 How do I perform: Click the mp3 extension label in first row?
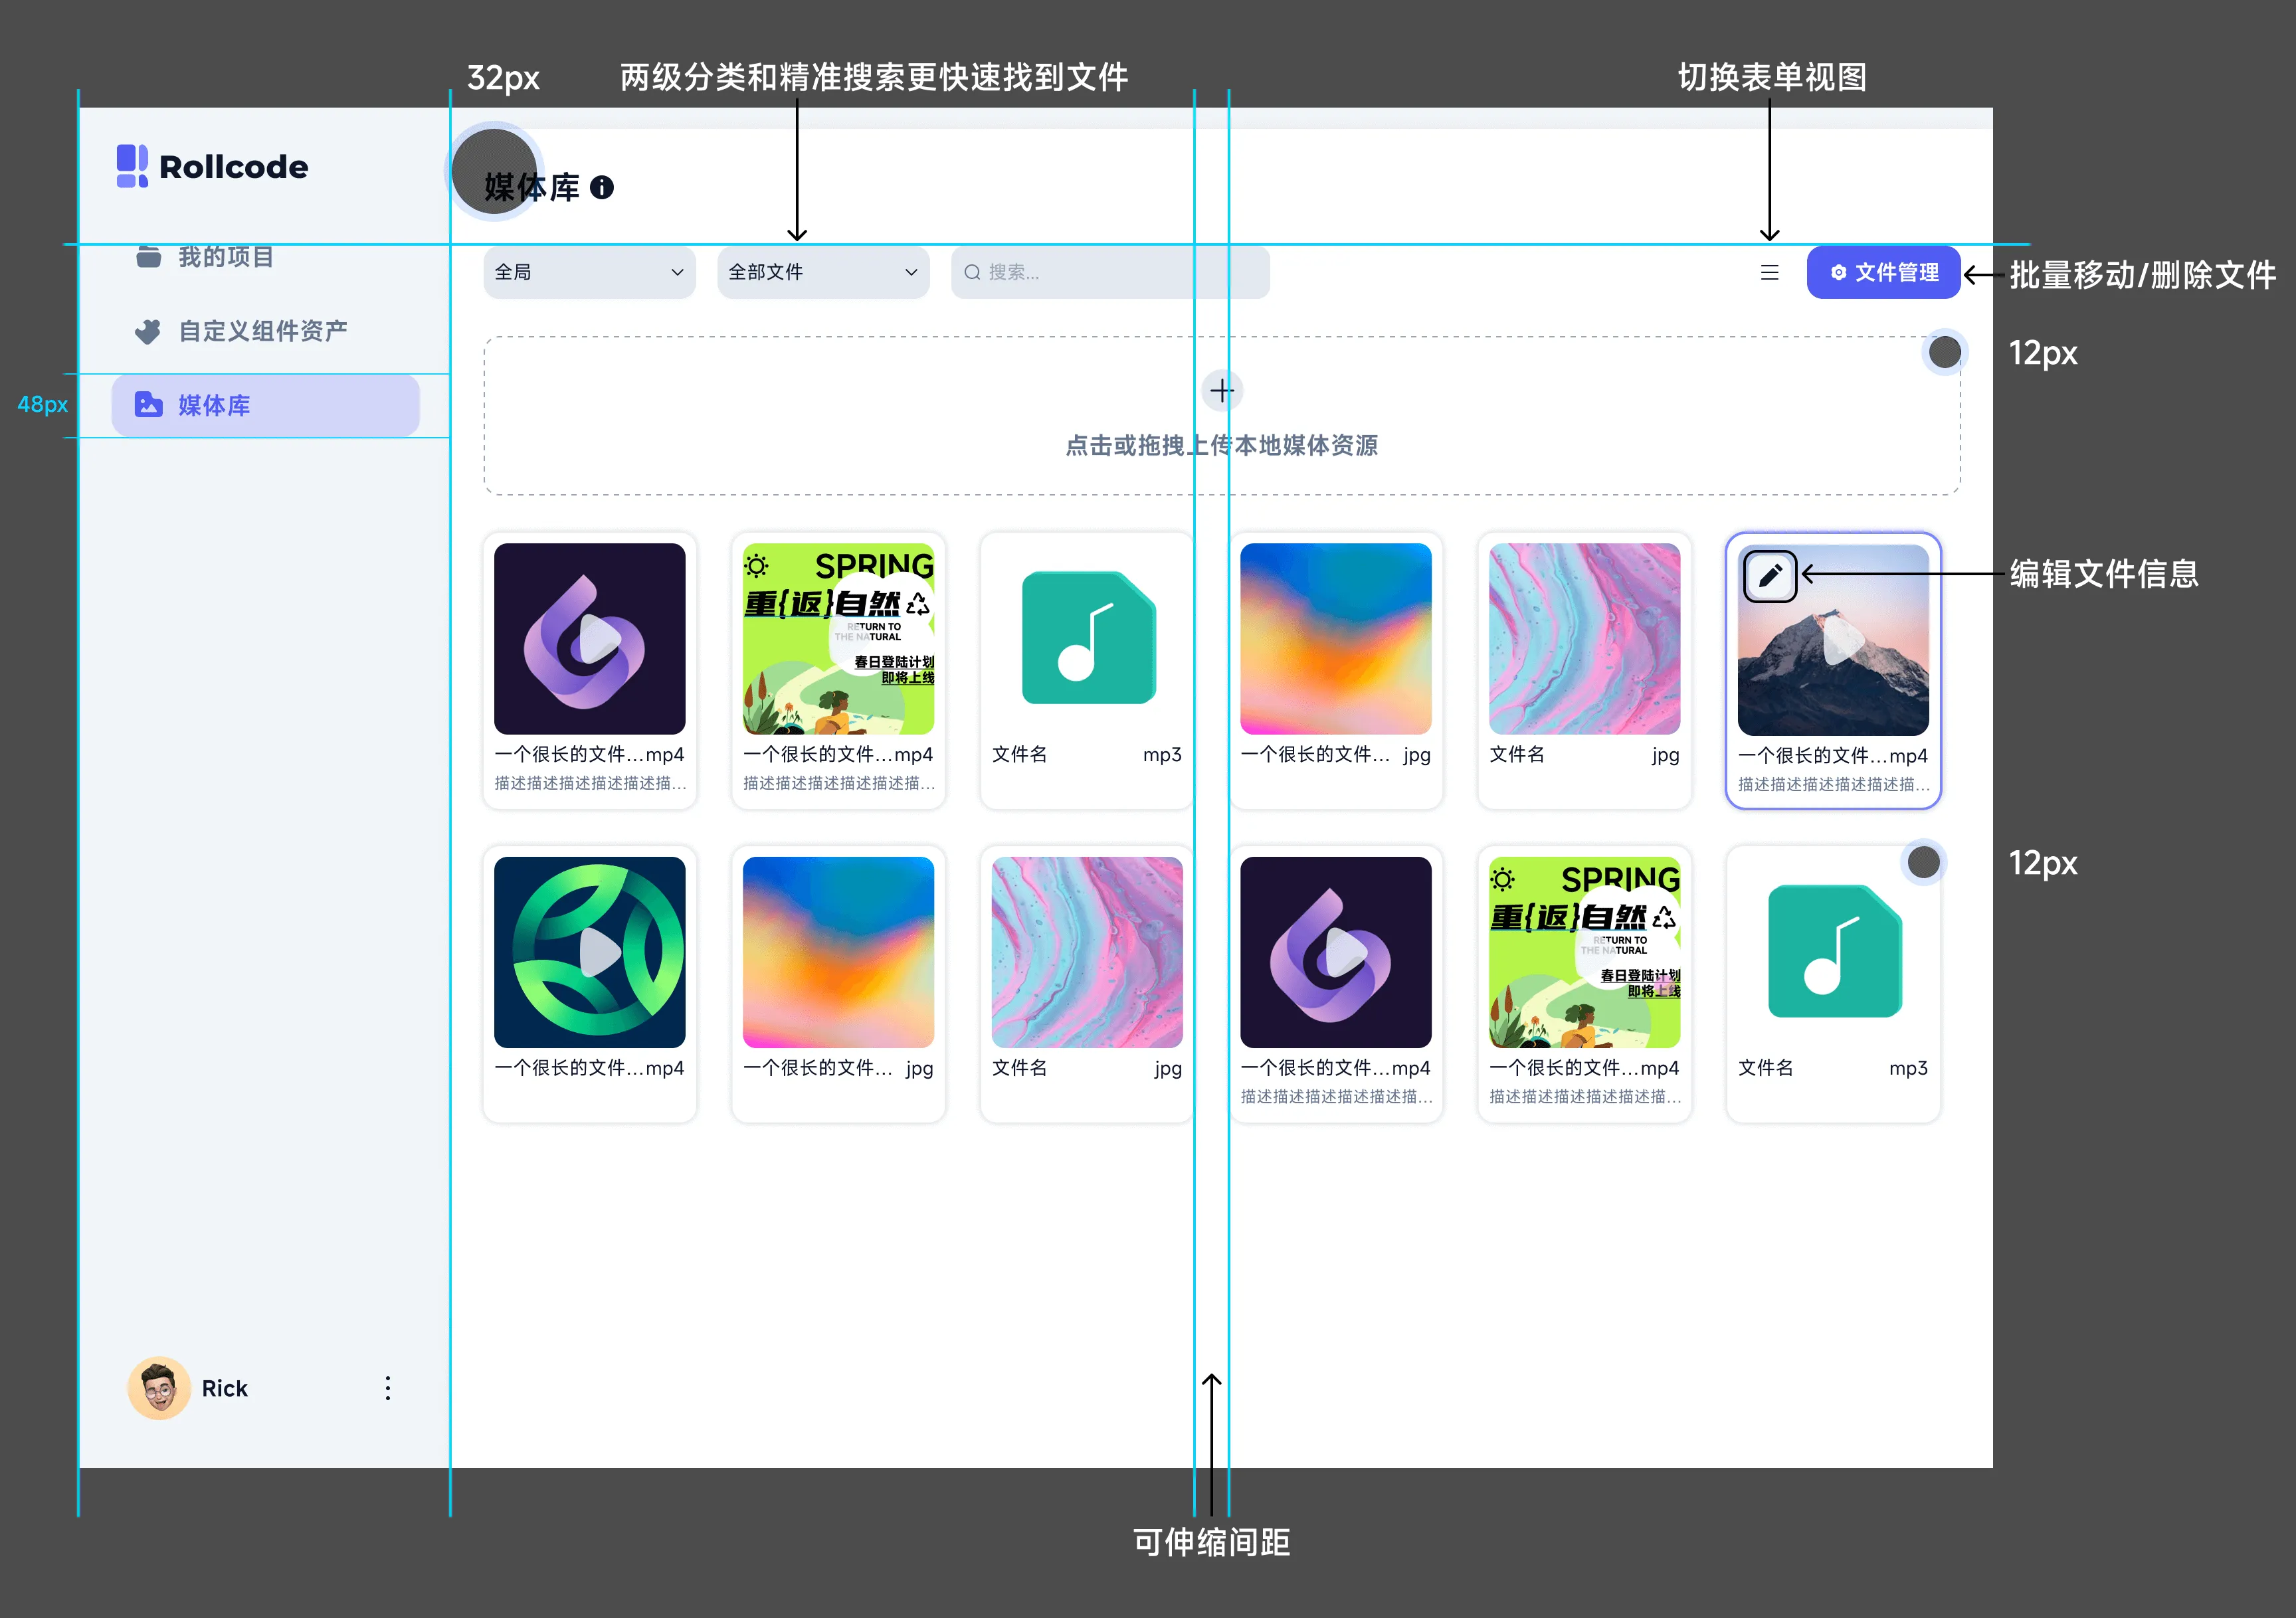[1162, 754]
